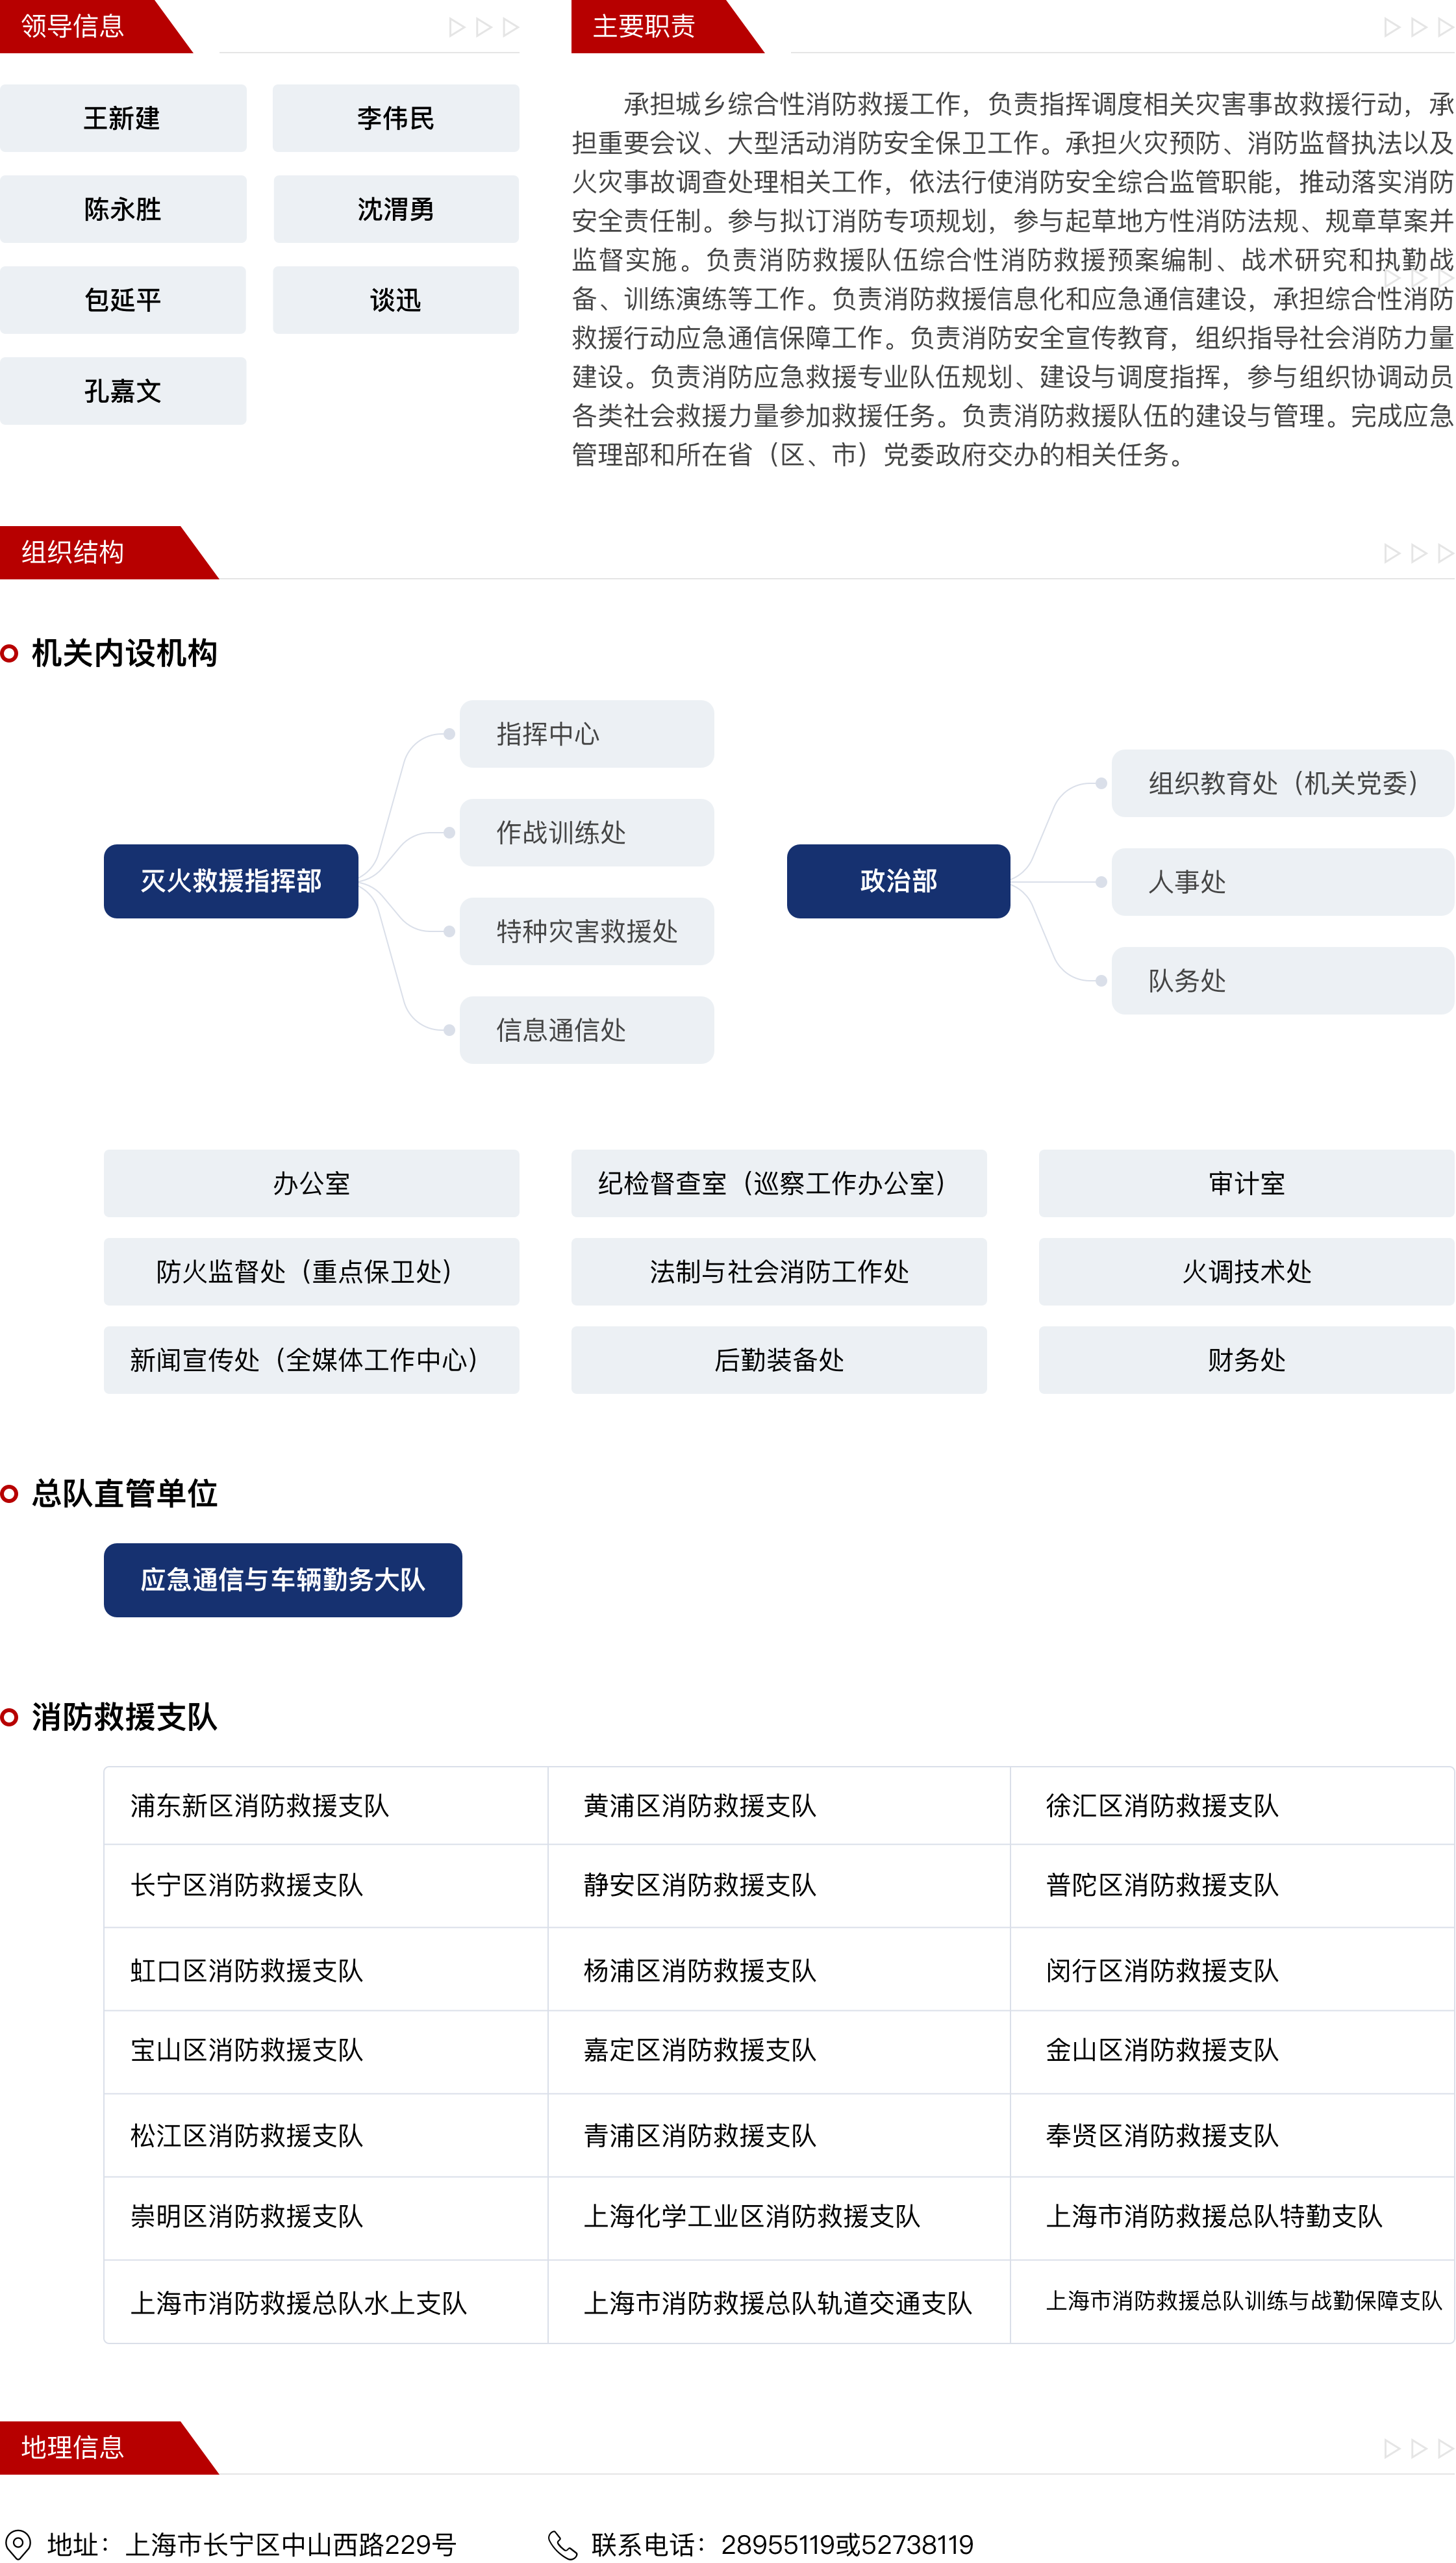Click the 后勤装备处 box

(779, 1360)
